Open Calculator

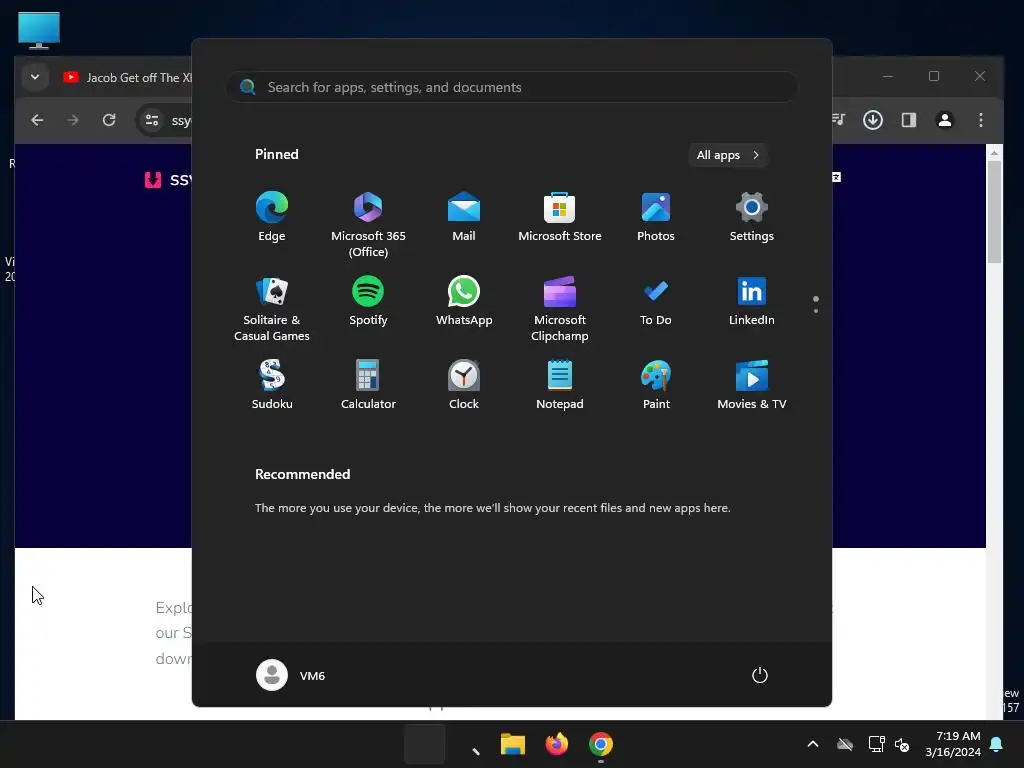(x=368, y=386)
